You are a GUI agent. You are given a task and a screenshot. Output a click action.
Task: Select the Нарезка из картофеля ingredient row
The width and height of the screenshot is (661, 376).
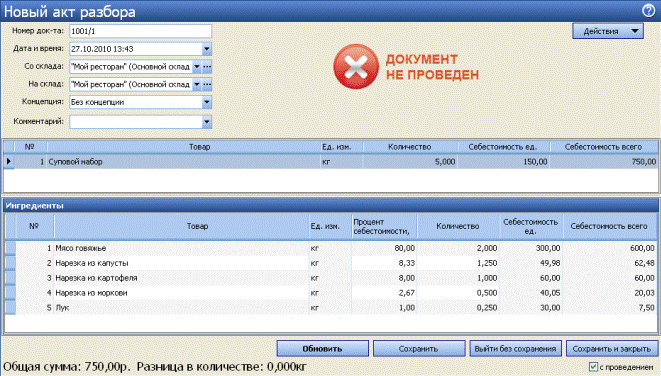click(x=330, y=278)
